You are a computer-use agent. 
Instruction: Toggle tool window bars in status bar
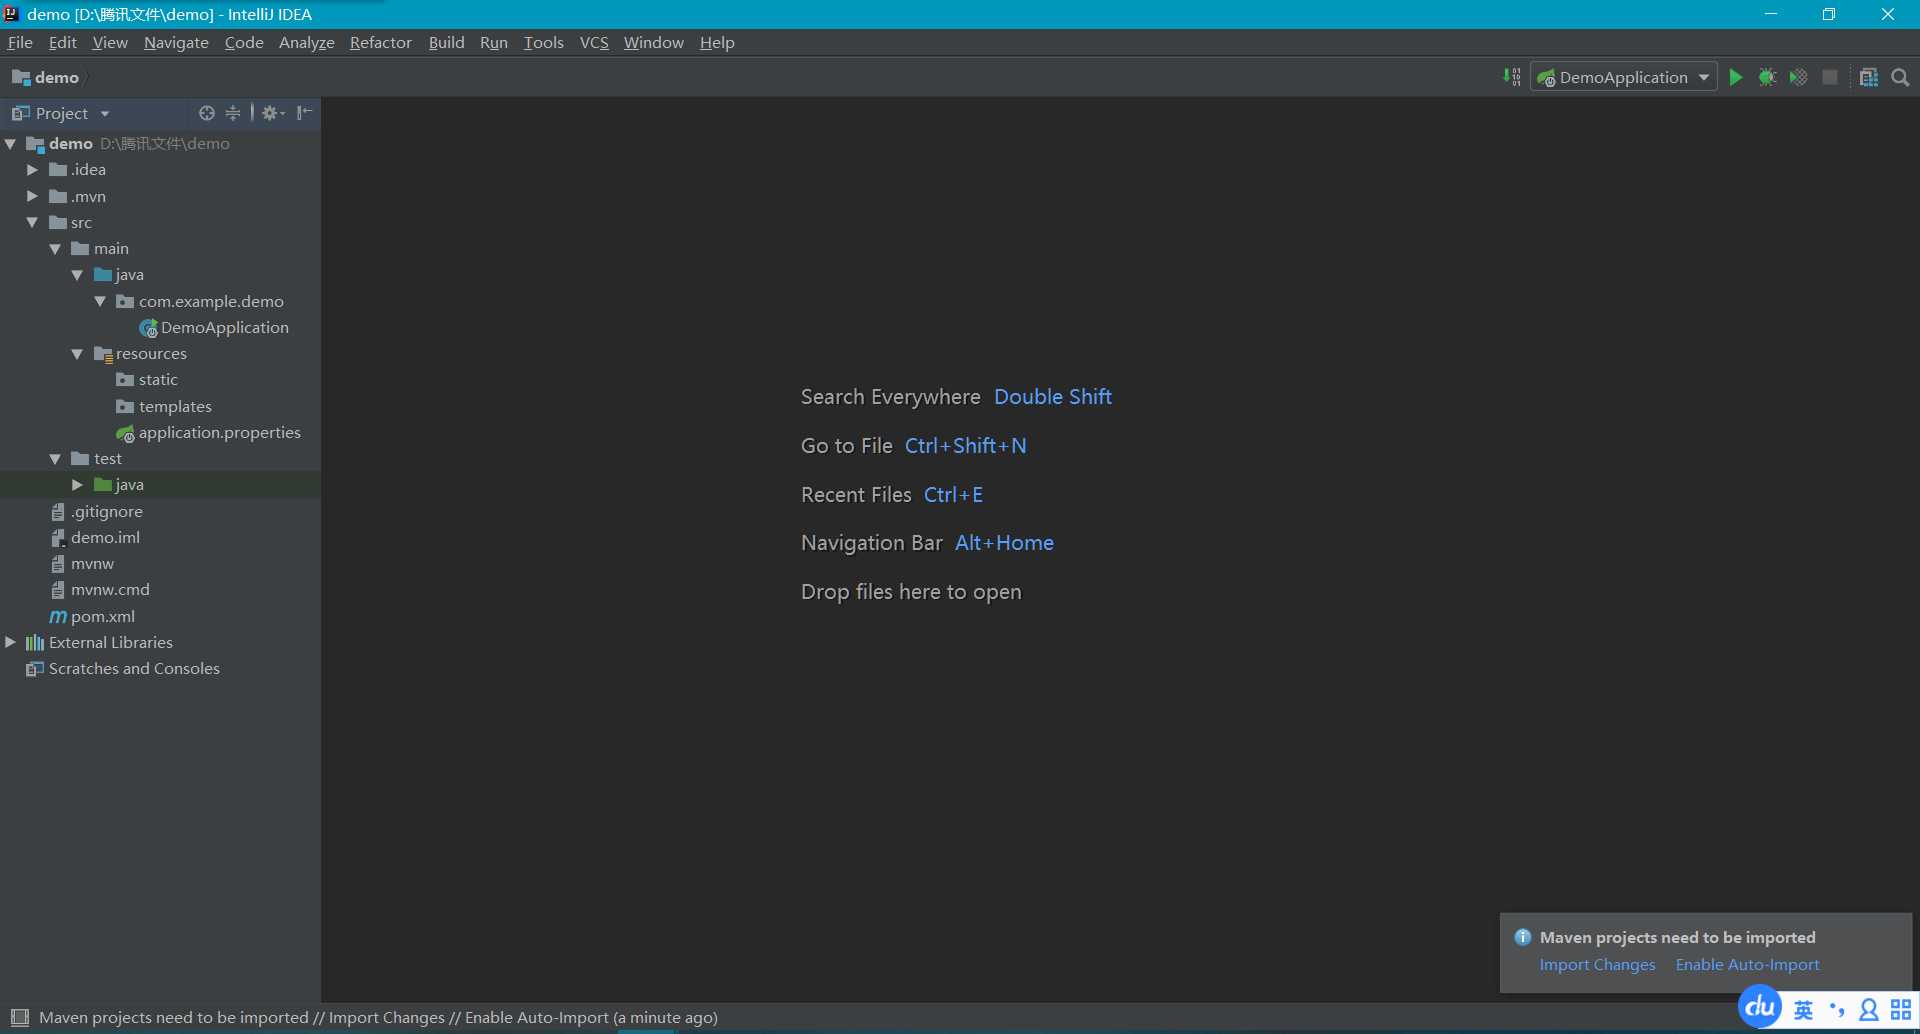(x=19, y=1017)
